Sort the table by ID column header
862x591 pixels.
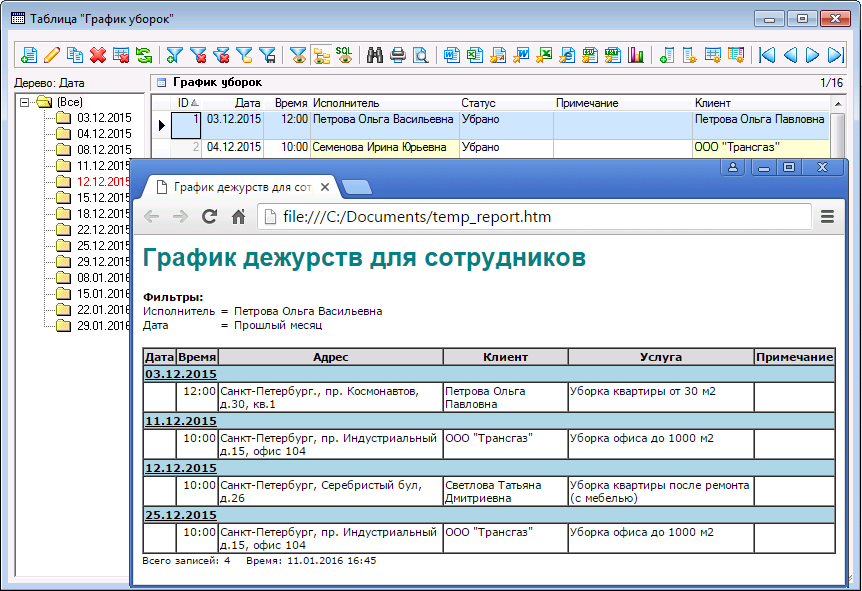coord(183,103)
